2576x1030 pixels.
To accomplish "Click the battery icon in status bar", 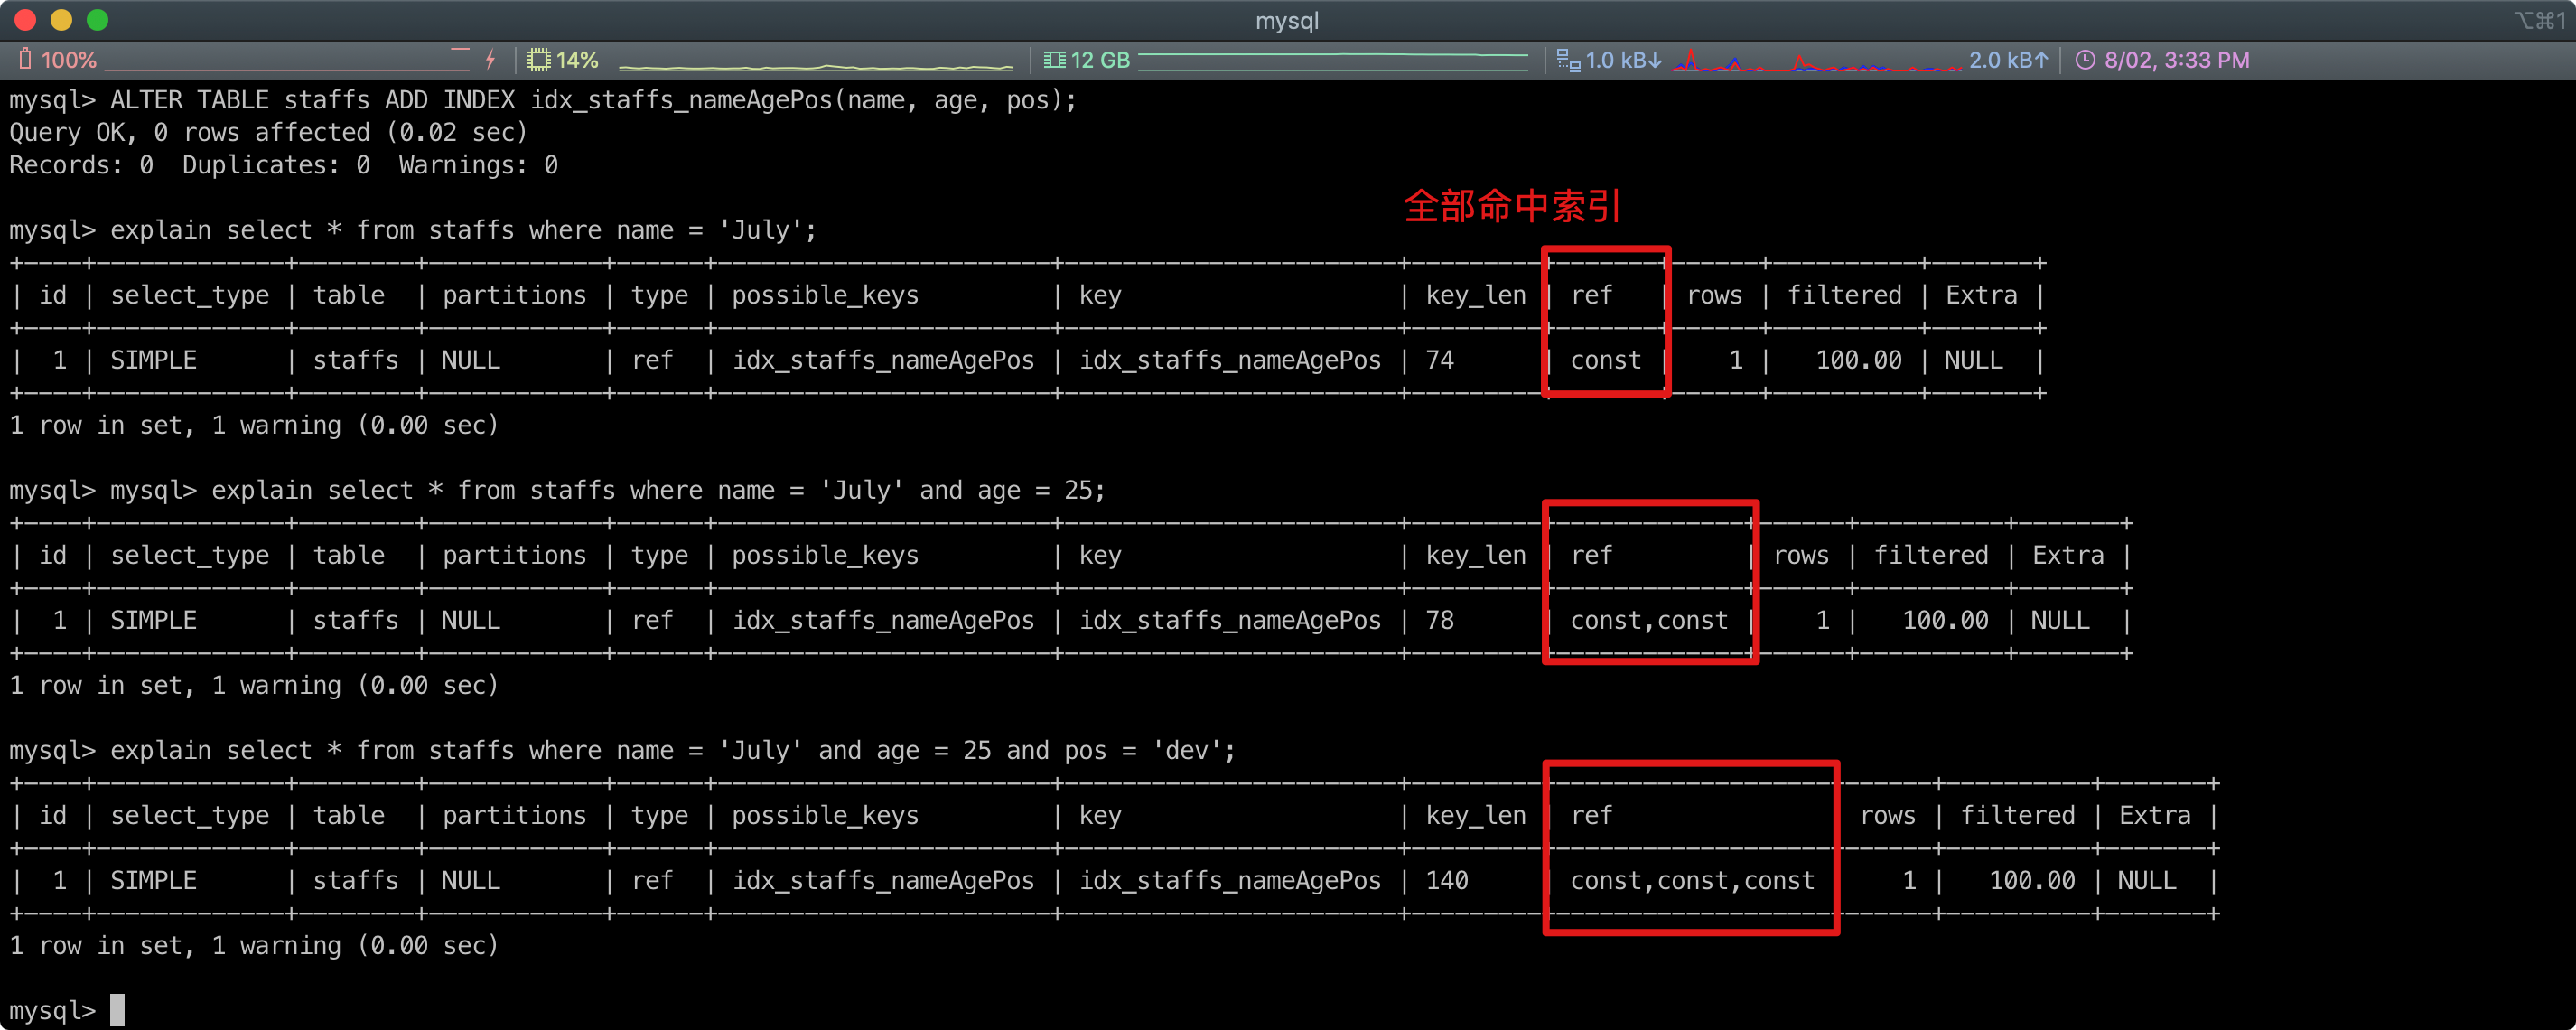I will [25, 60].
